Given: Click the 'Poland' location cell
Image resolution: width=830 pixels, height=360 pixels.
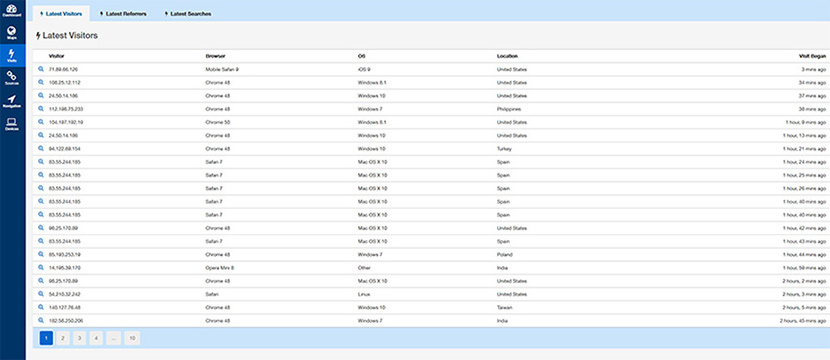Looking at the screenshot, I should click(504, 255).
